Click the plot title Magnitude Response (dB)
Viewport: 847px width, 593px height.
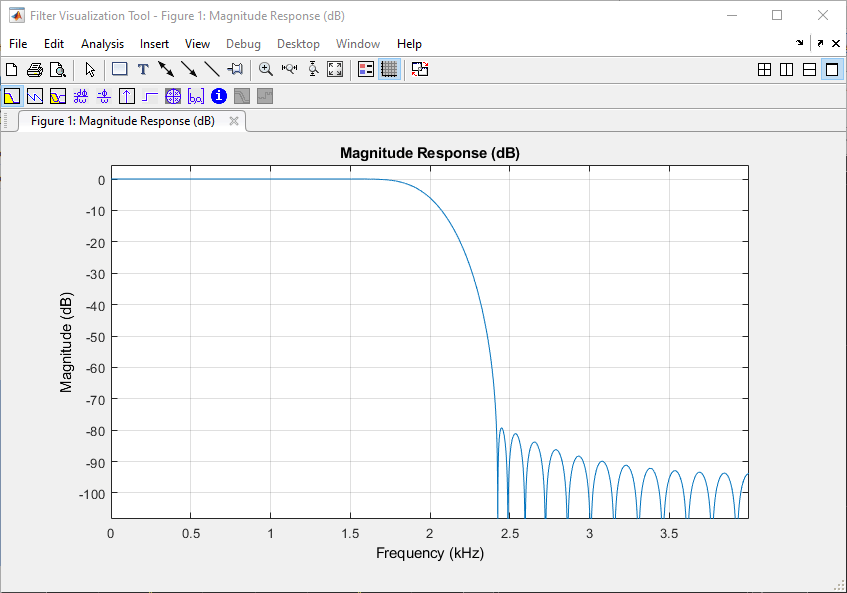(430, 153)
